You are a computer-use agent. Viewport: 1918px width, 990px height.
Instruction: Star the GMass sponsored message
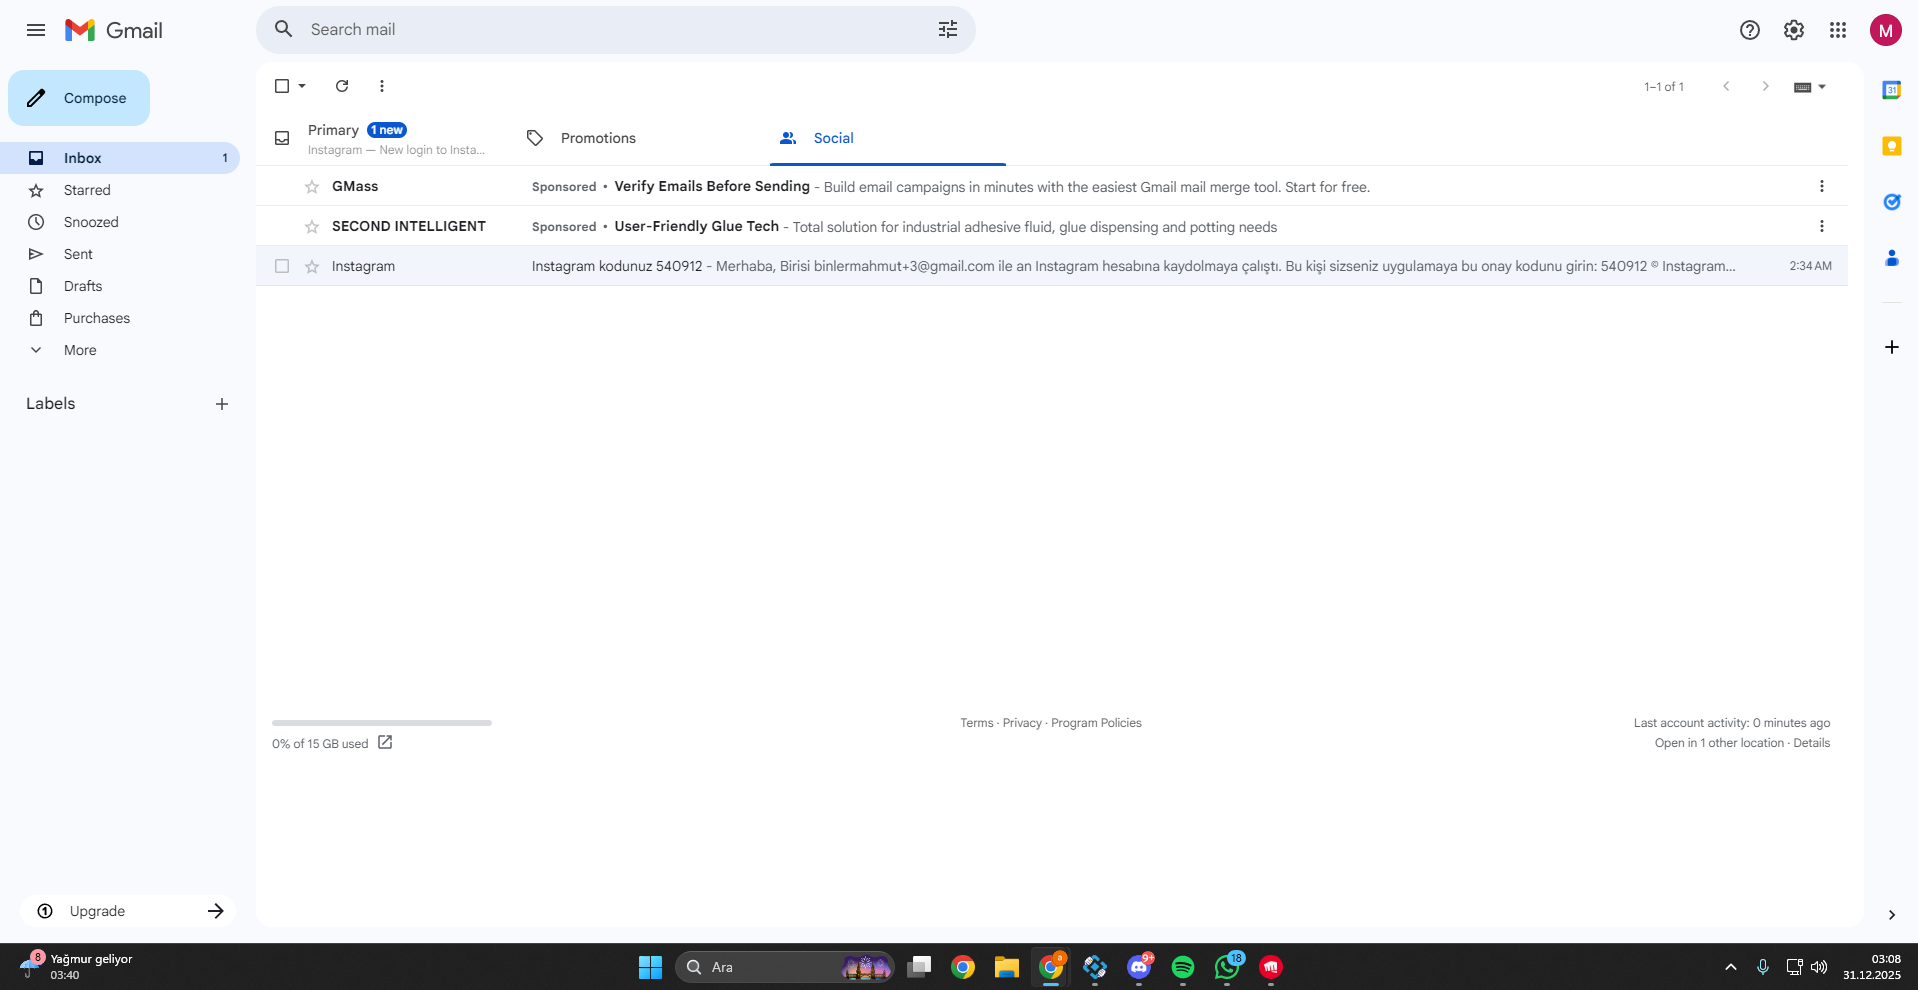pos(312,186)
